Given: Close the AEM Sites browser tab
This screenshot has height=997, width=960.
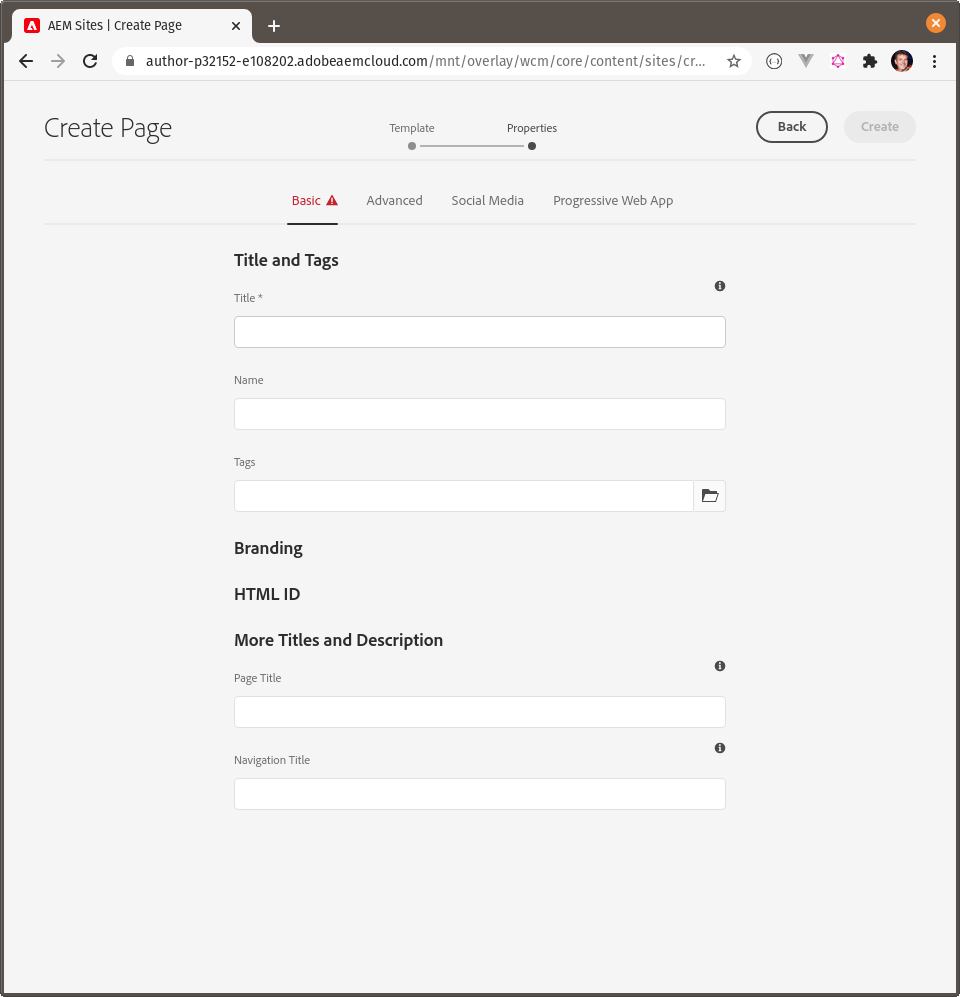Looking at the screenshot, I should click(236, 25).
